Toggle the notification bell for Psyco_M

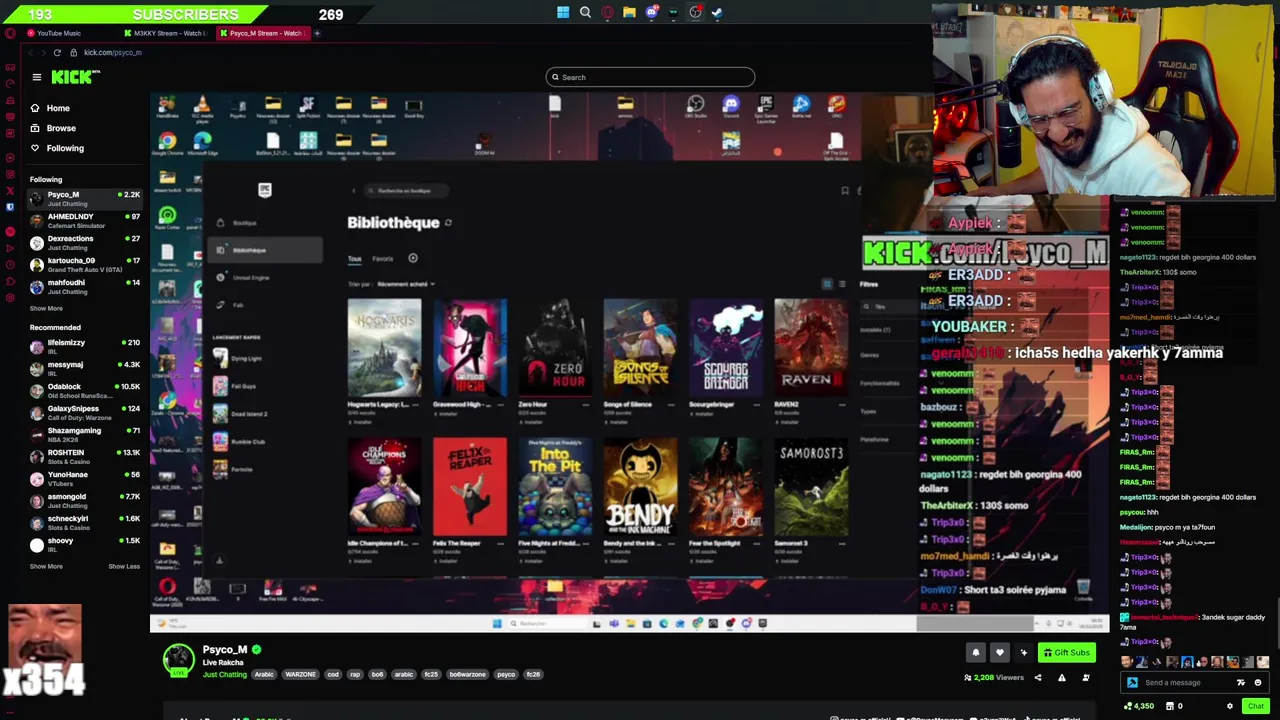(976, 653)
